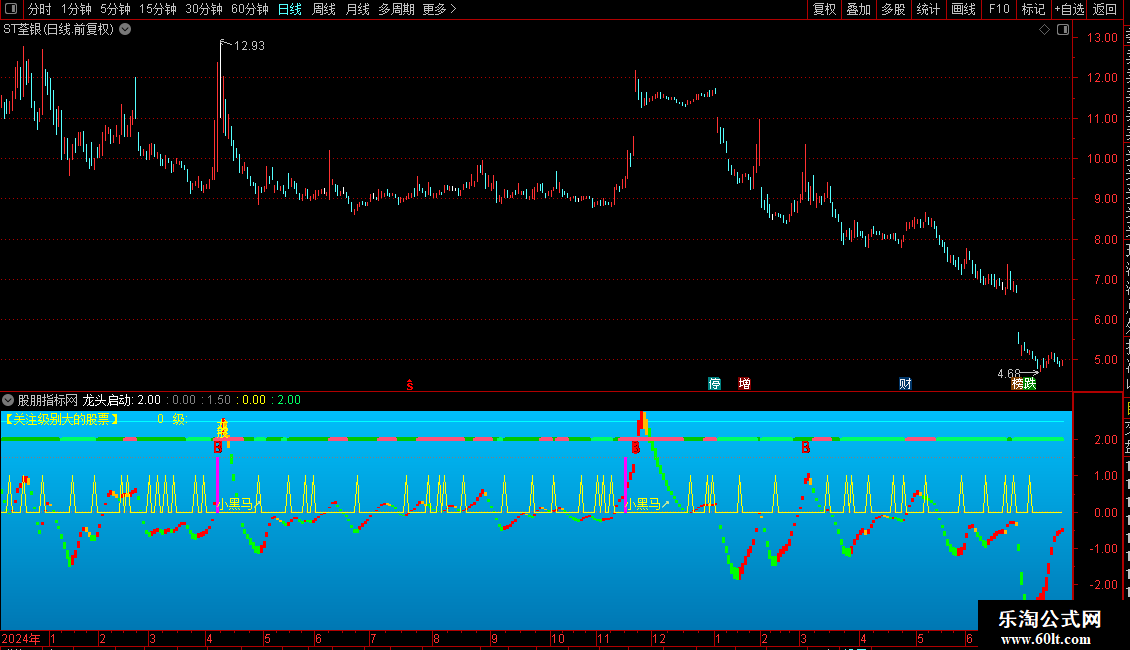The height and width of the screenshot is (650, 1130).
Task: Click the 4.68 low price label
Action: [1009, 373]
